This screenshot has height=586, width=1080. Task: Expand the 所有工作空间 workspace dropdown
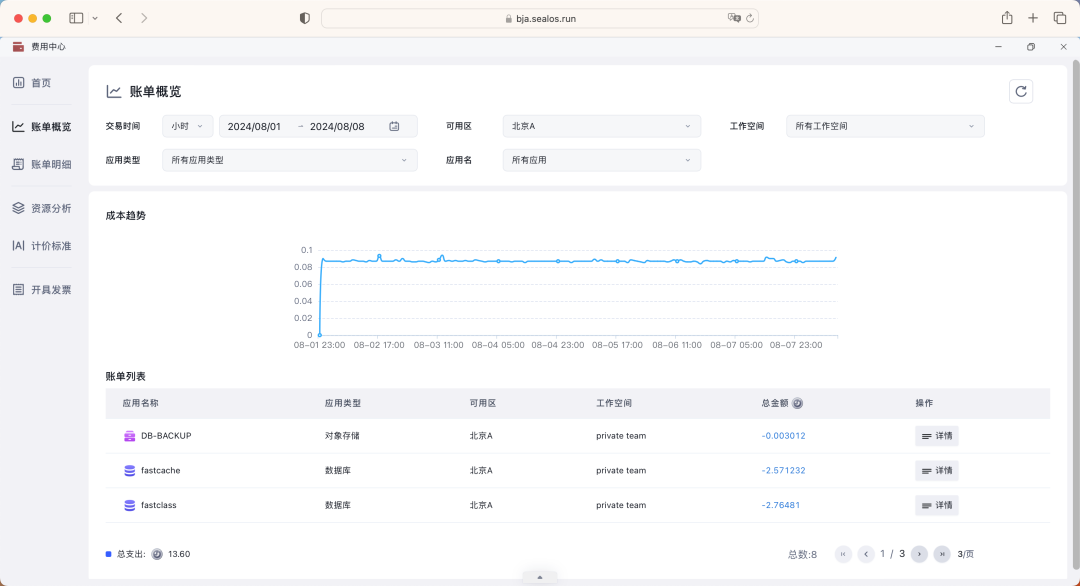[885, 126]
